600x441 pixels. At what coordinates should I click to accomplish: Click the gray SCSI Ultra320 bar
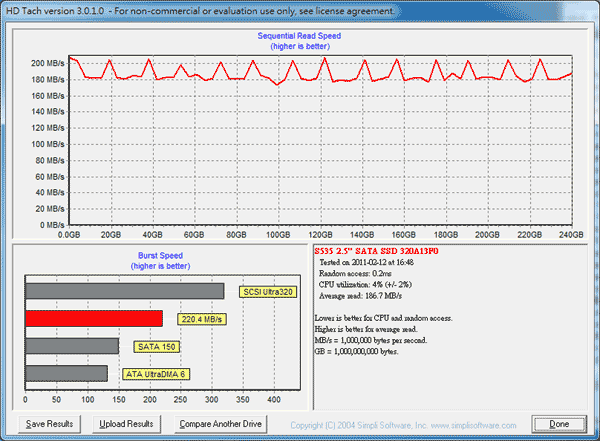[124, 292]
